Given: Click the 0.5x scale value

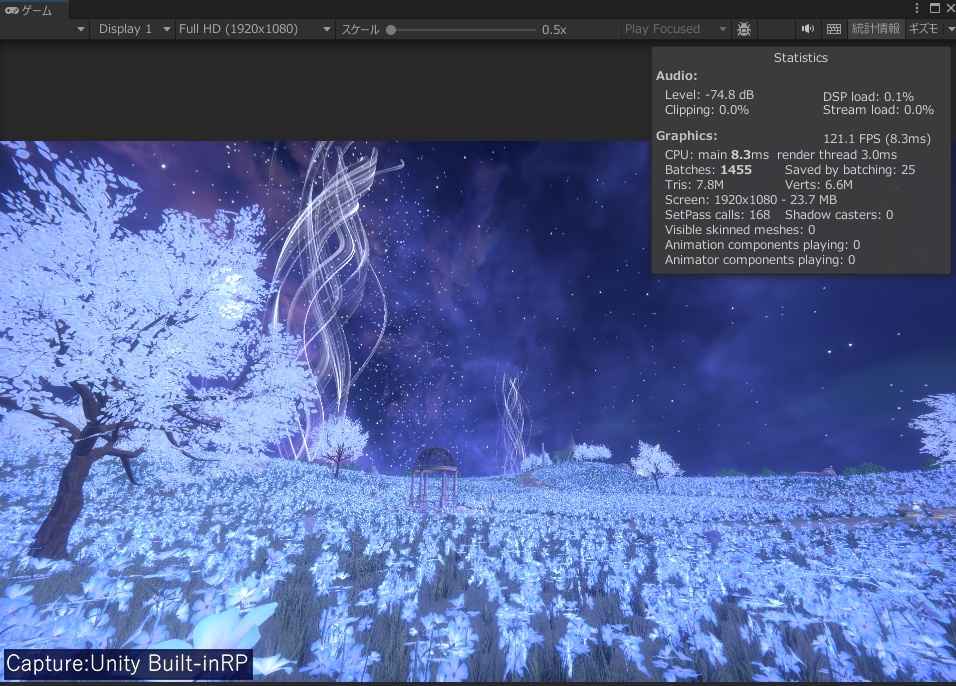Looking at the screenshot, I should tap(554, 29).
